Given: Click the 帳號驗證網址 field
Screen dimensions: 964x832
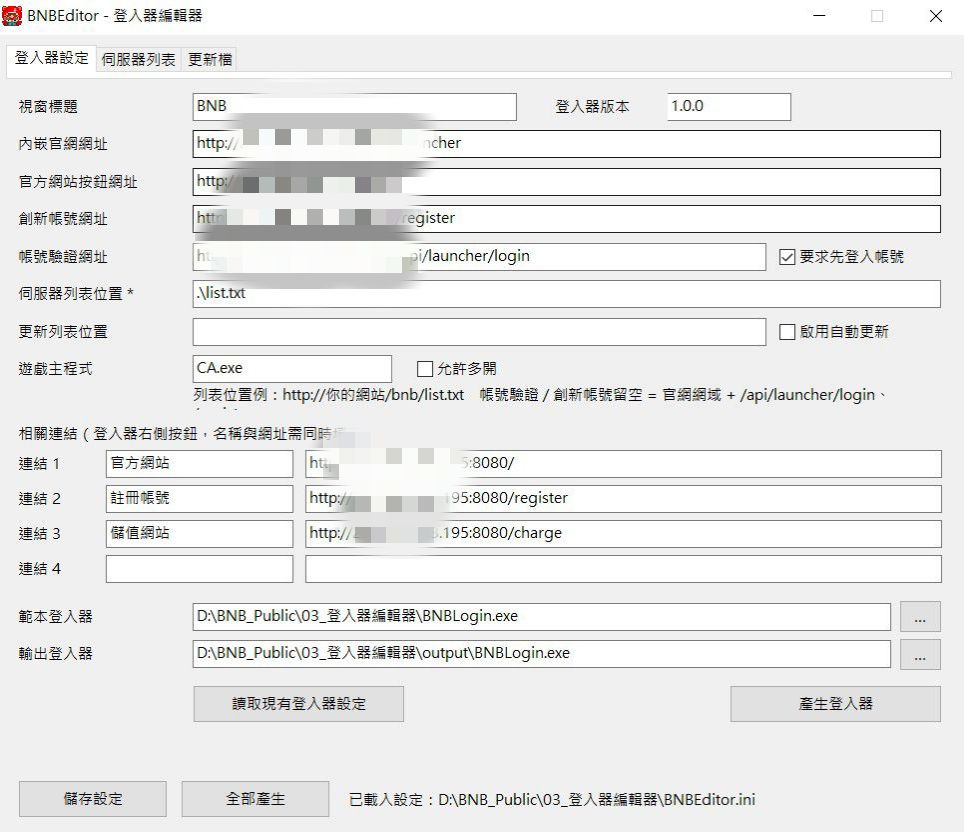Looking at the screenshot, I should [480, 256].
